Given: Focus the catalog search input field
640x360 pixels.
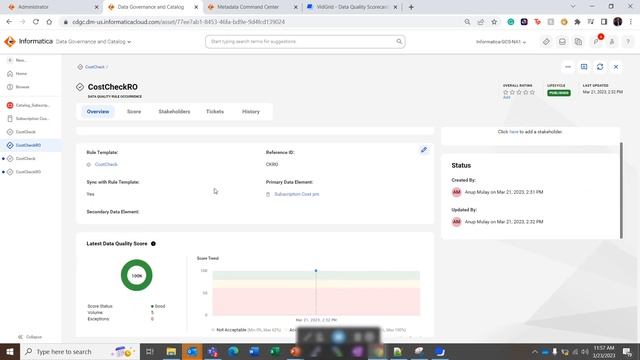Looking at the screenshot, I should (x=301, y=42).
